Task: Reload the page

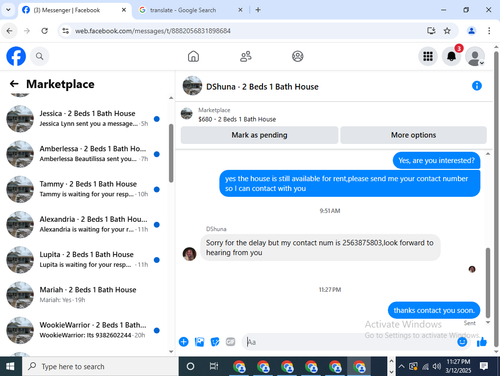Action: [44, 31]
